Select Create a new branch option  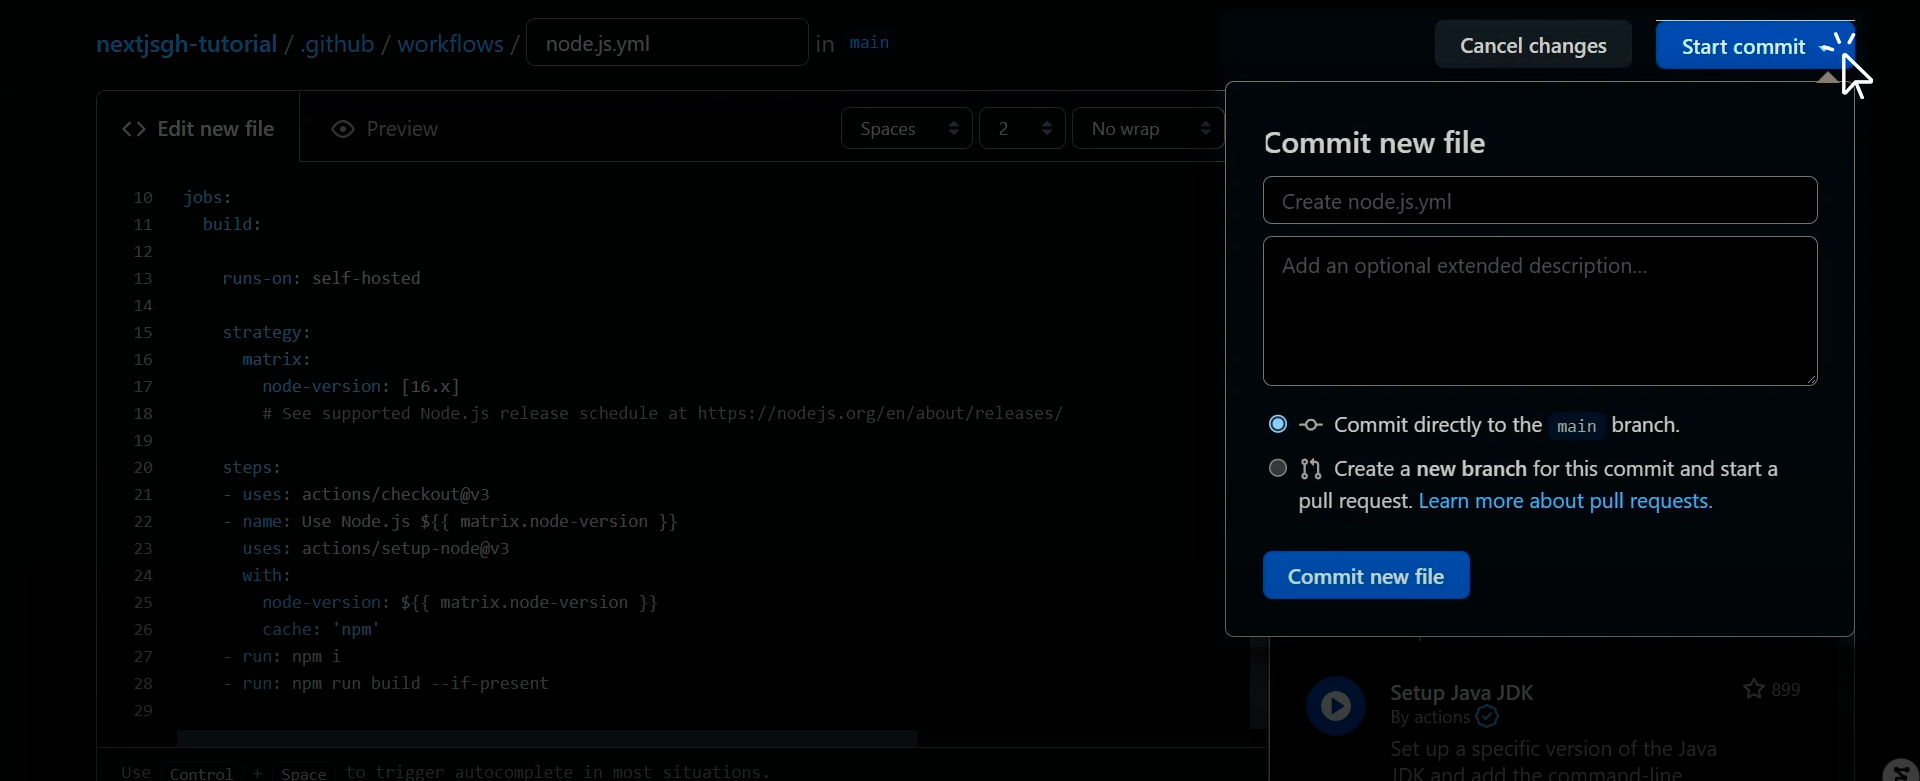(1277, 468)
